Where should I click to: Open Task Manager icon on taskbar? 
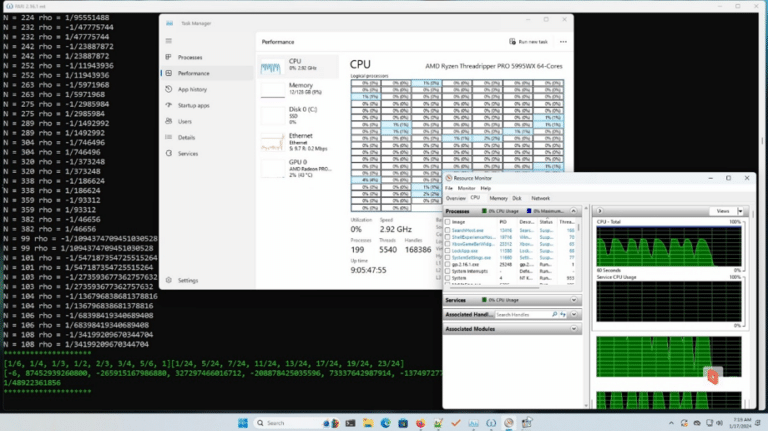474,423
